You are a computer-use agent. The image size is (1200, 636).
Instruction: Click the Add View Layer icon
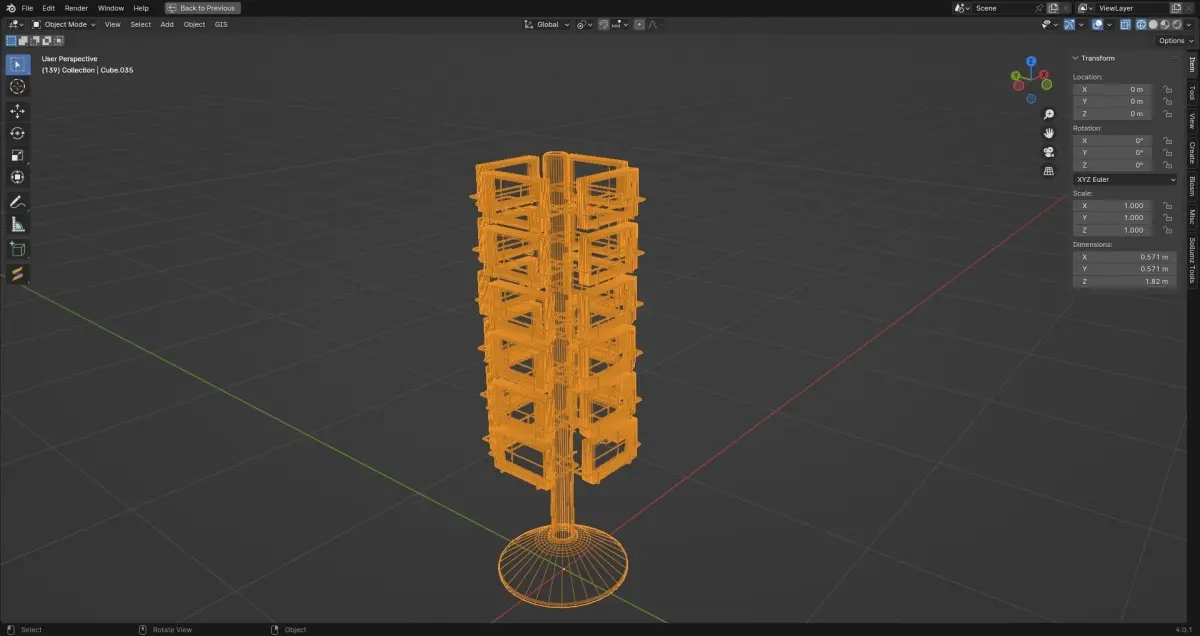tap(1176, 8)
